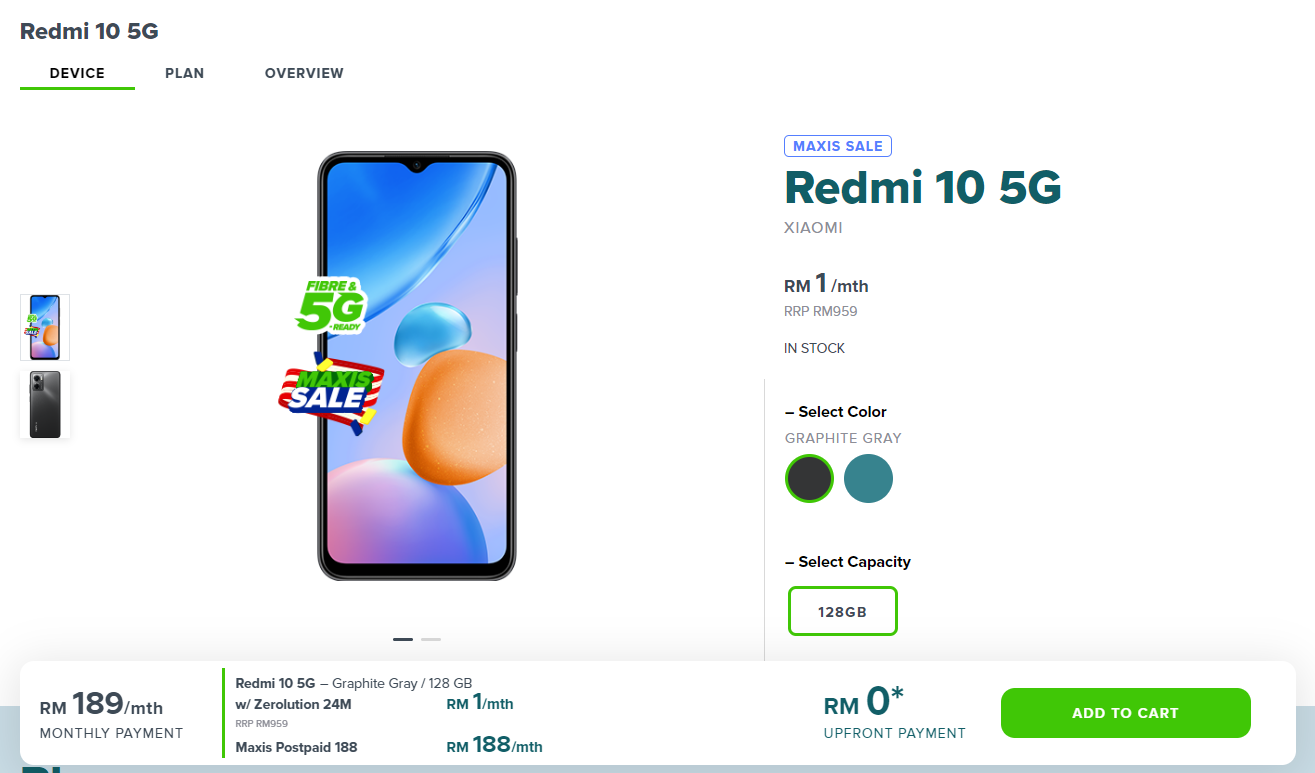Select the rear view phone thumbnail
The height and width of the screenshot is (773, 1315).
[x=45, y=404]
